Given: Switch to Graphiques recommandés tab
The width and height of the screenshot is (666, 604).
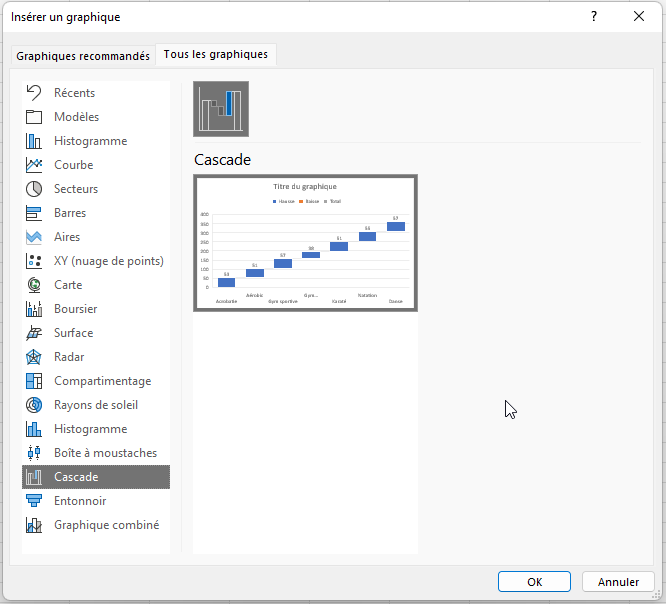Looking at the screenshot, I should pyautogui.click(x=83, y=56).
